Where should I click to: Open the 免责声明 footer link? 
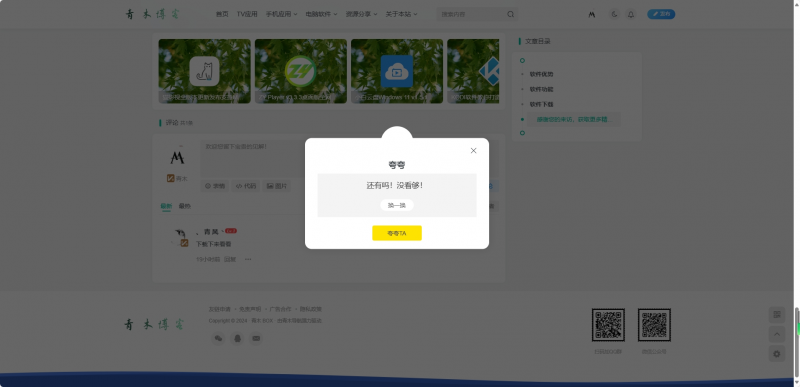250,309
